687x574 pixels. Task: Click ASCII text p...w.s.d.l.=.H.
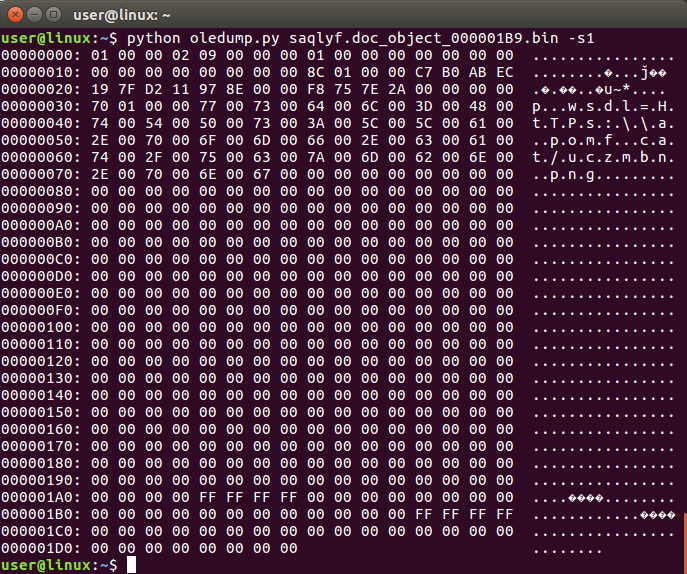(x=603, y=106)
